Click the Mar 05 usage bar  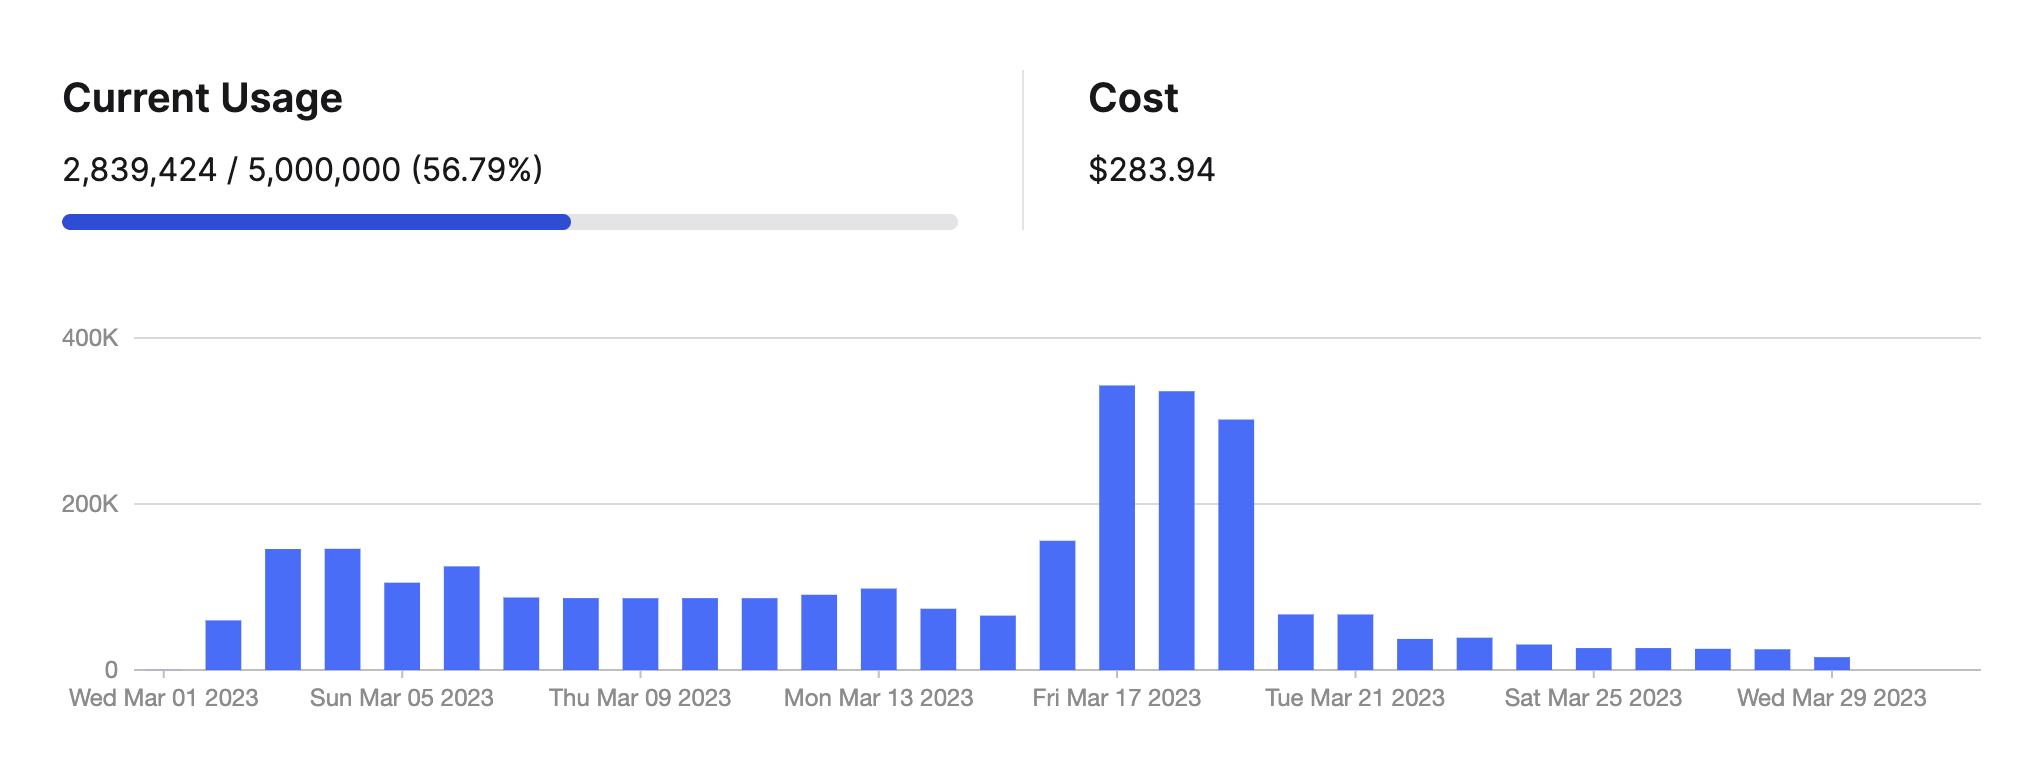pyautogui.click(x=402, y=626)
